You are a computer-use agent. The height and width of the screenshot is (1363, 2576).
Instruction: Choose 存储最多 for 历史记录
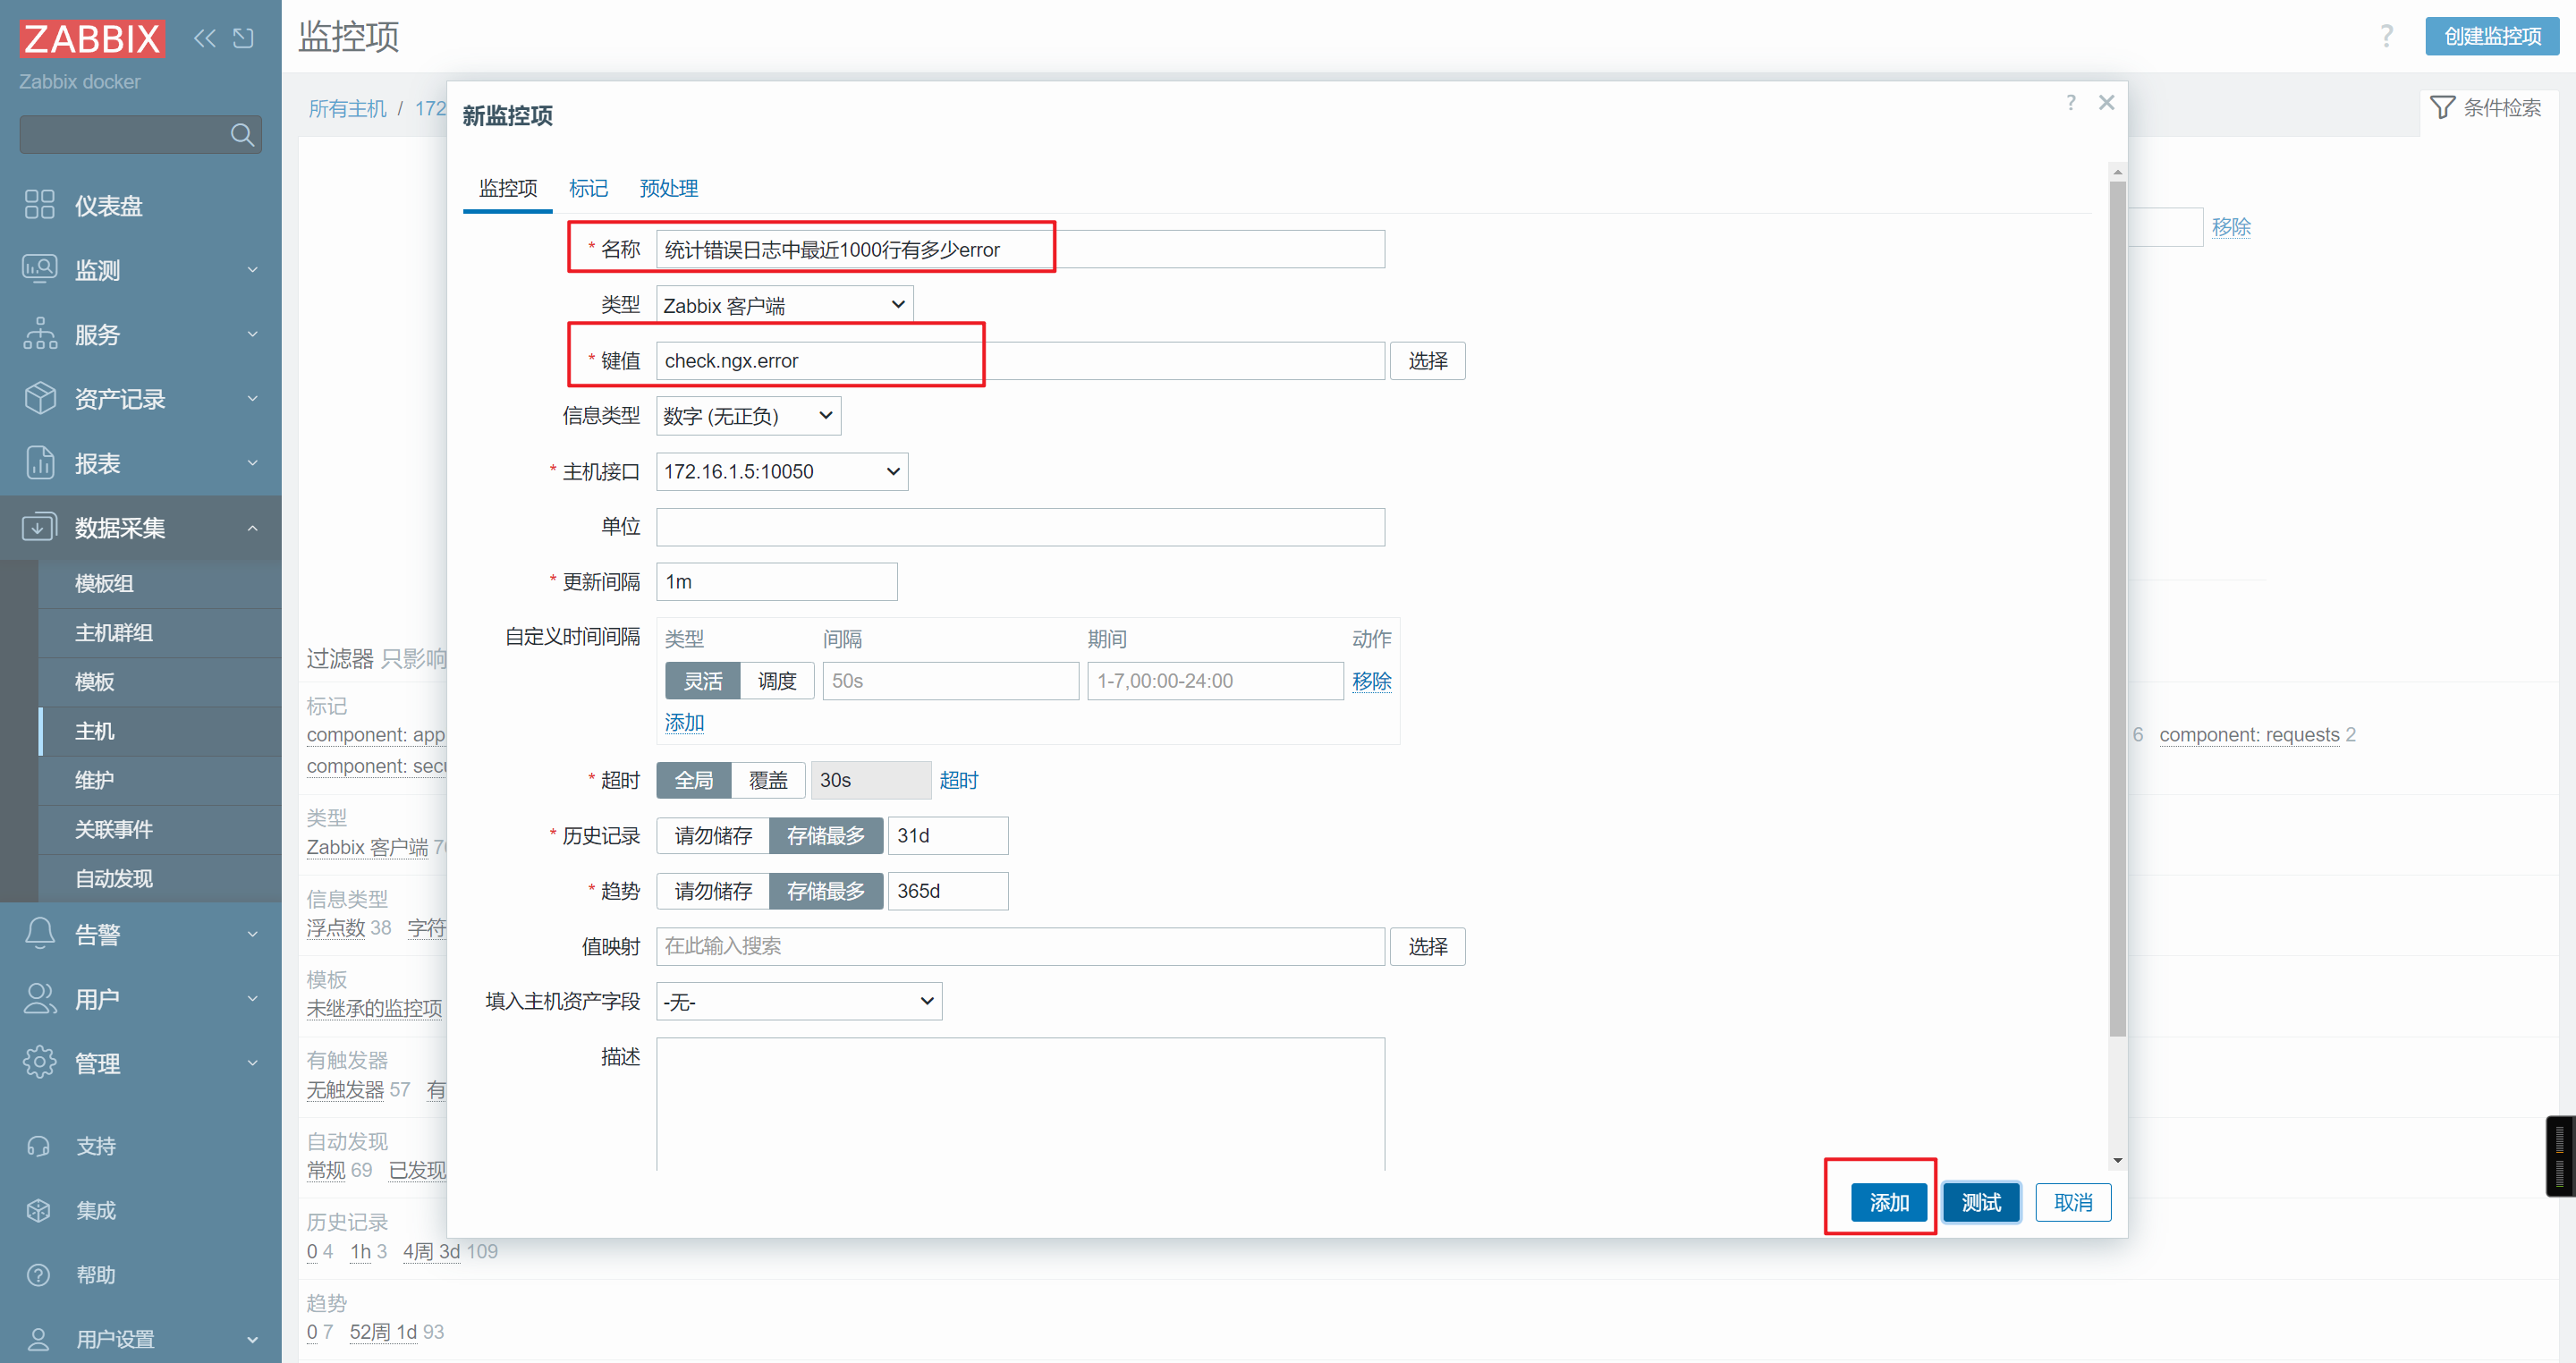point(826,836)
